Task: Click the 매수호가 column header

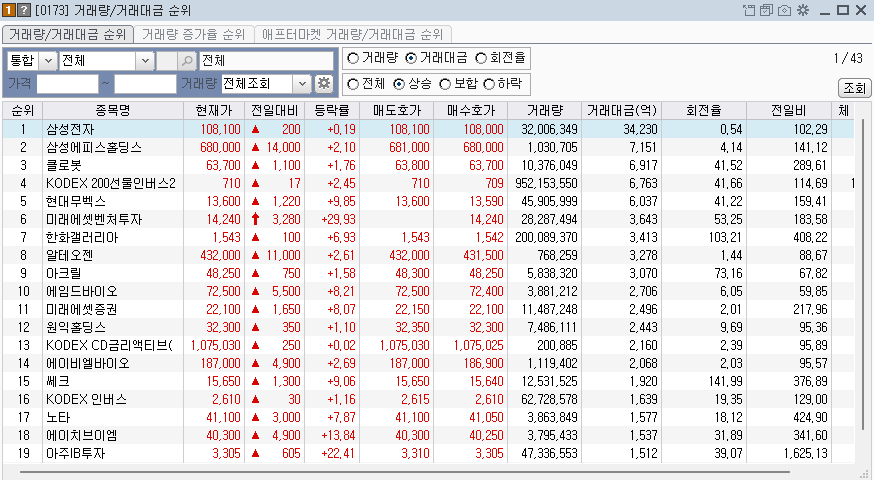Action: [470, 110]
